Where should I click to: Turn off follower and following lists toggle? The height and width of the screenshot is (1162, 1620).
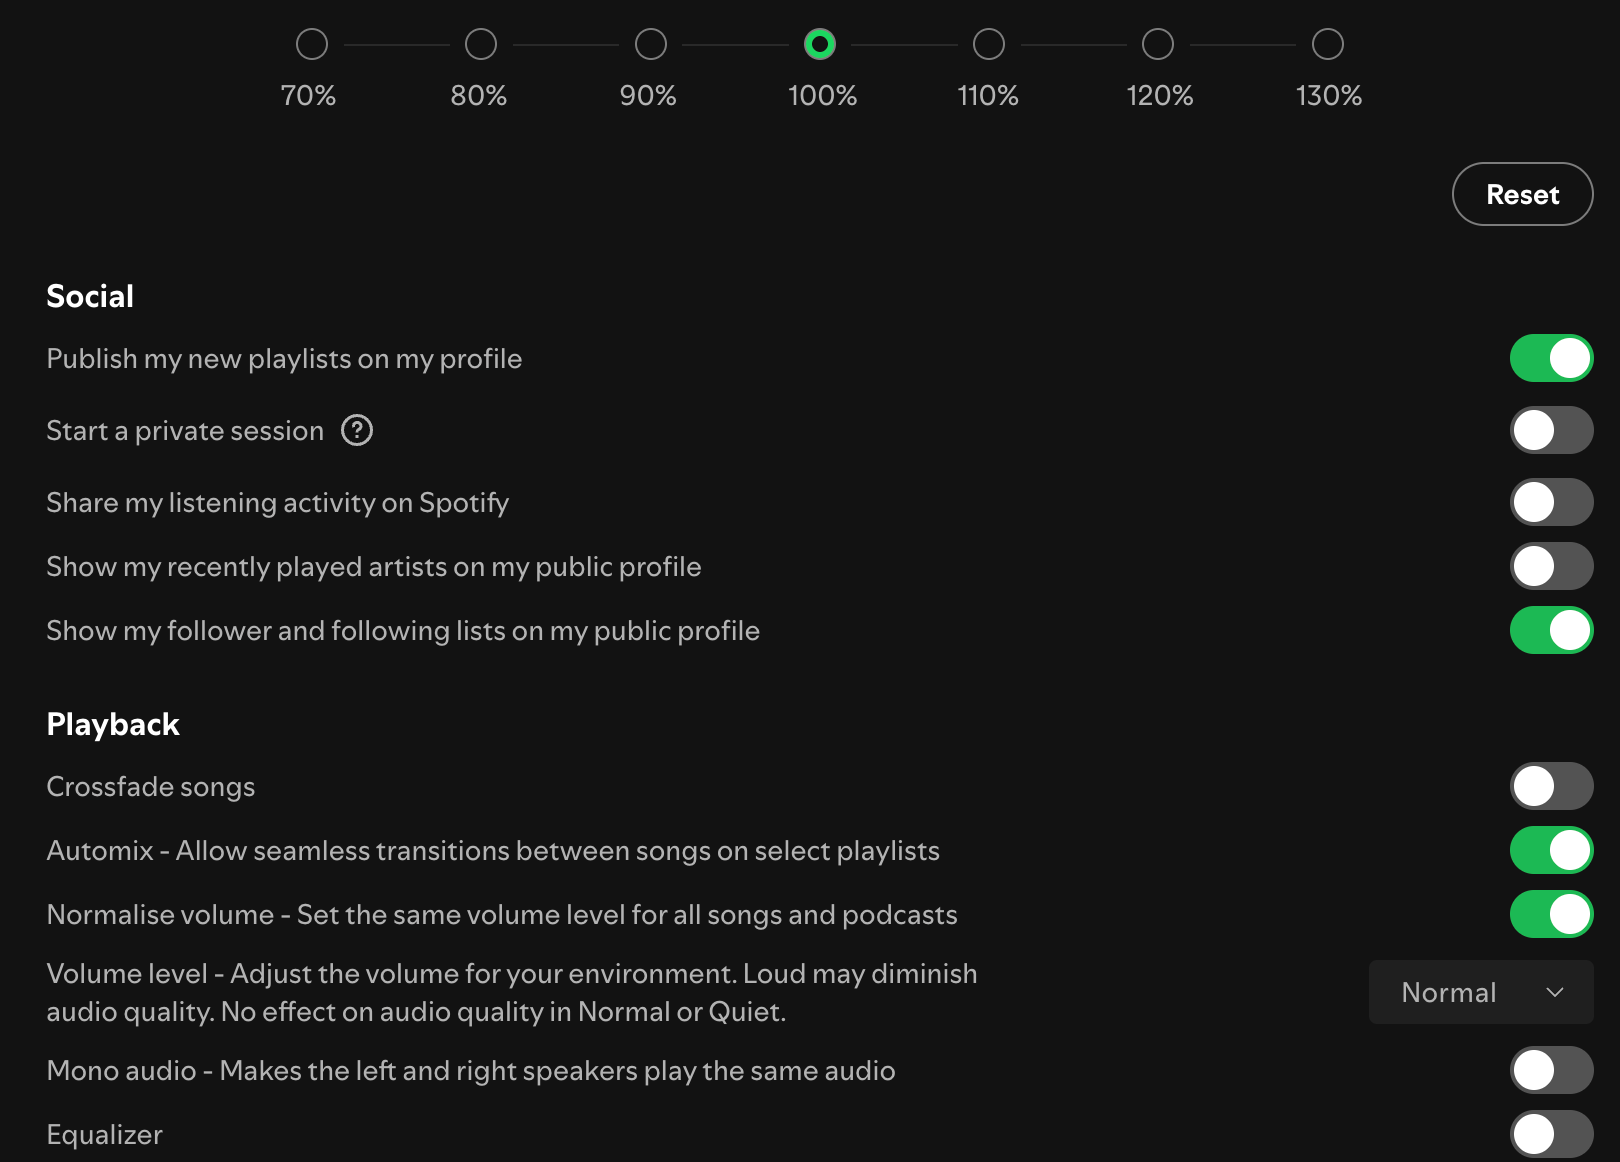(x=1551, y=630)
